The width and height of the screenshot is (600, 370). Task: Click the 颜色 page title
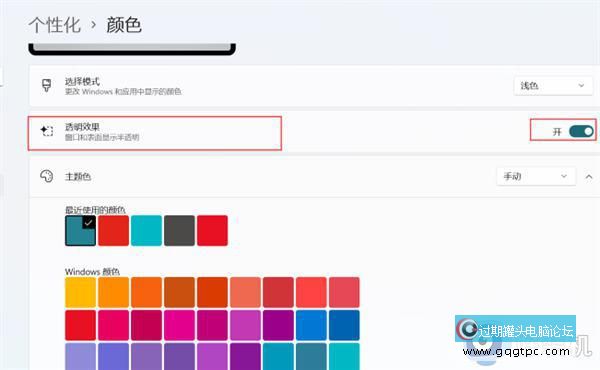point(124,25)
